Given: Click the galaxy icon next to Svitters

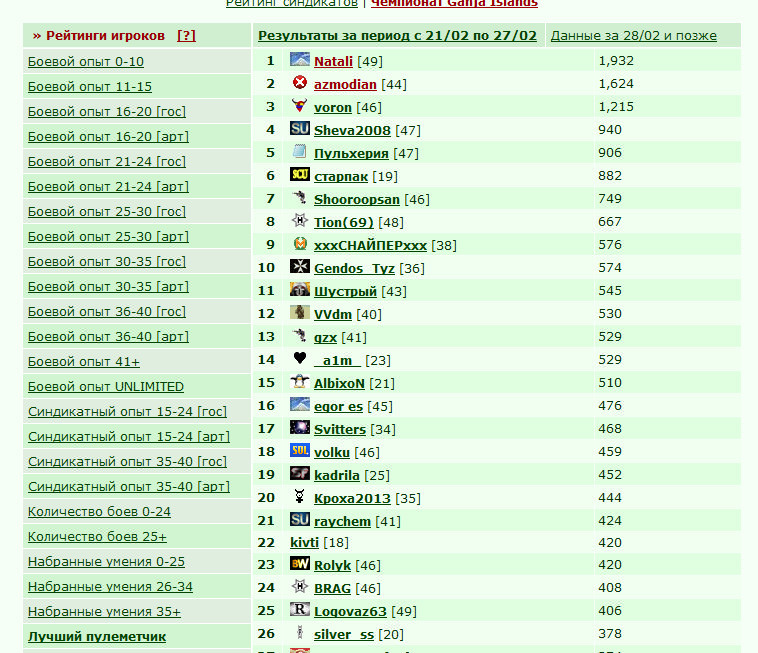Looking at the screenshot, I should (300, 427).
